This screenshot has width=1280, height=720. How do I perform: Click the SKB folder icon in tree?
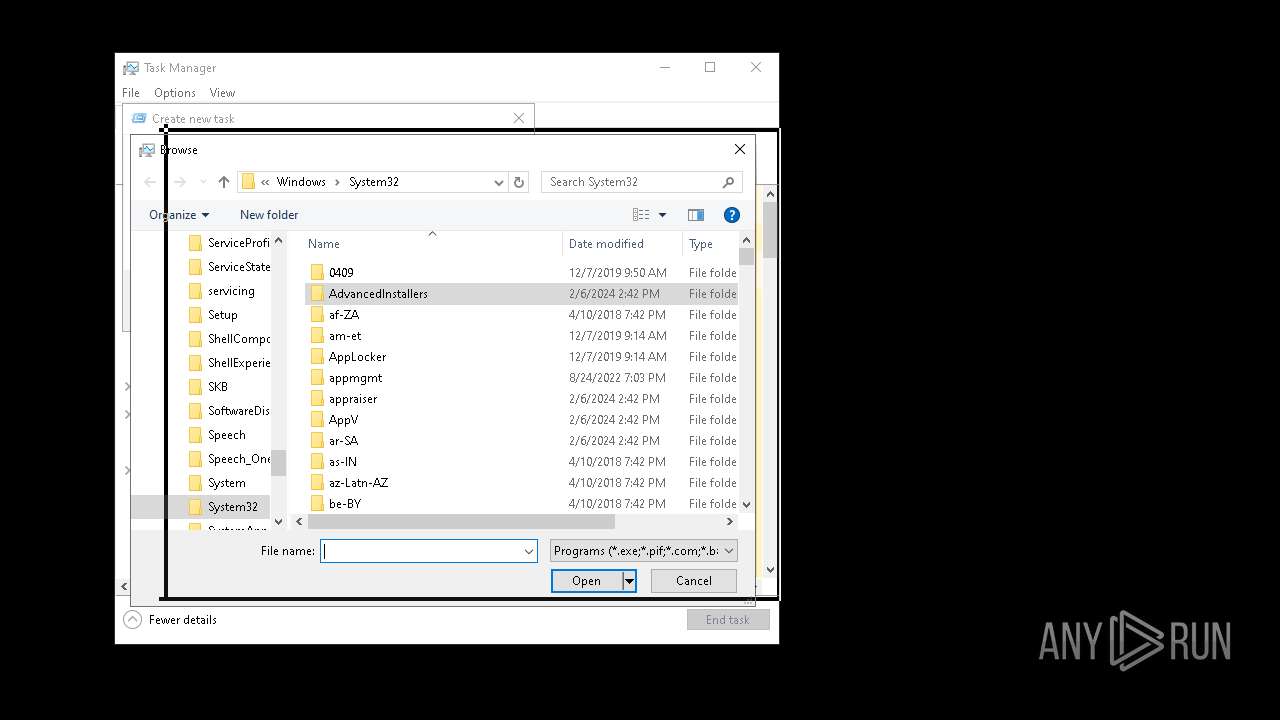click(x=196, y=387)
